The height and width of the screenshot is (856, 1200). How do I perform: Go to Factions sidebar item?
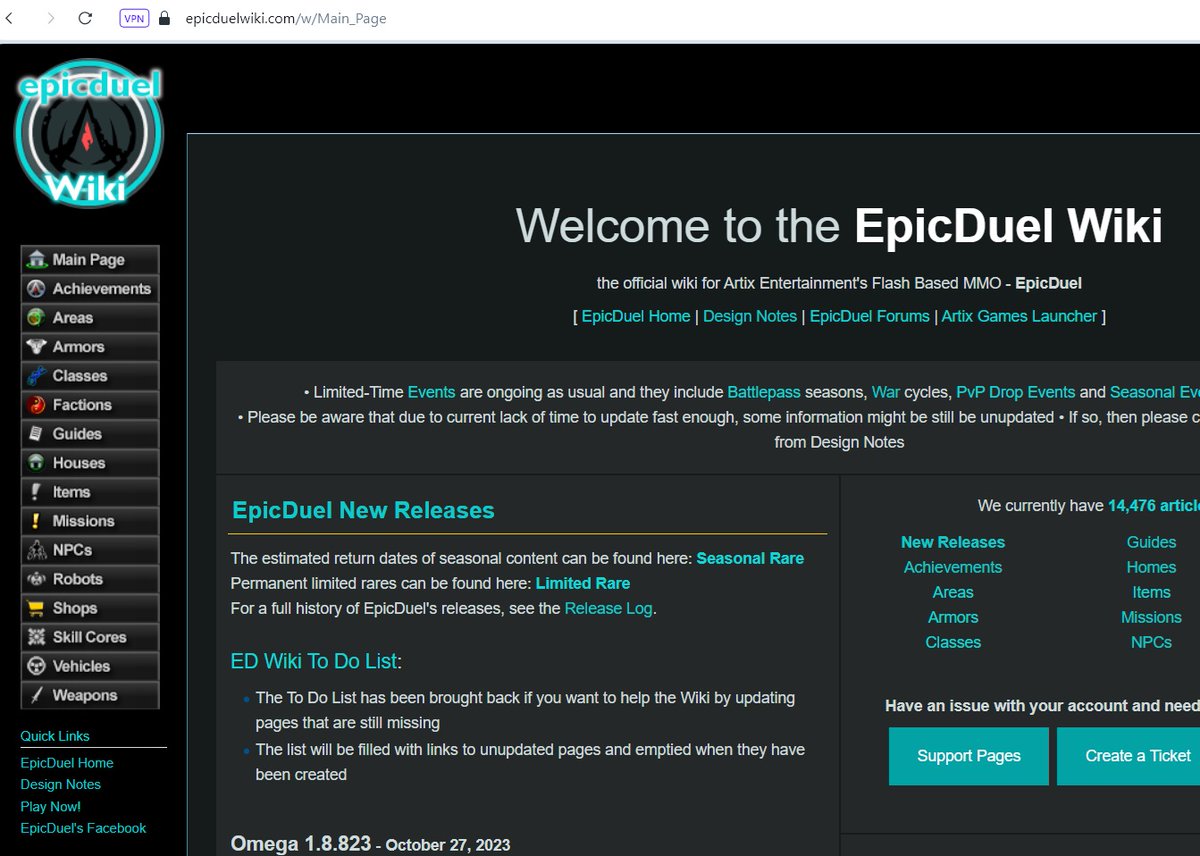click(90, 405)
